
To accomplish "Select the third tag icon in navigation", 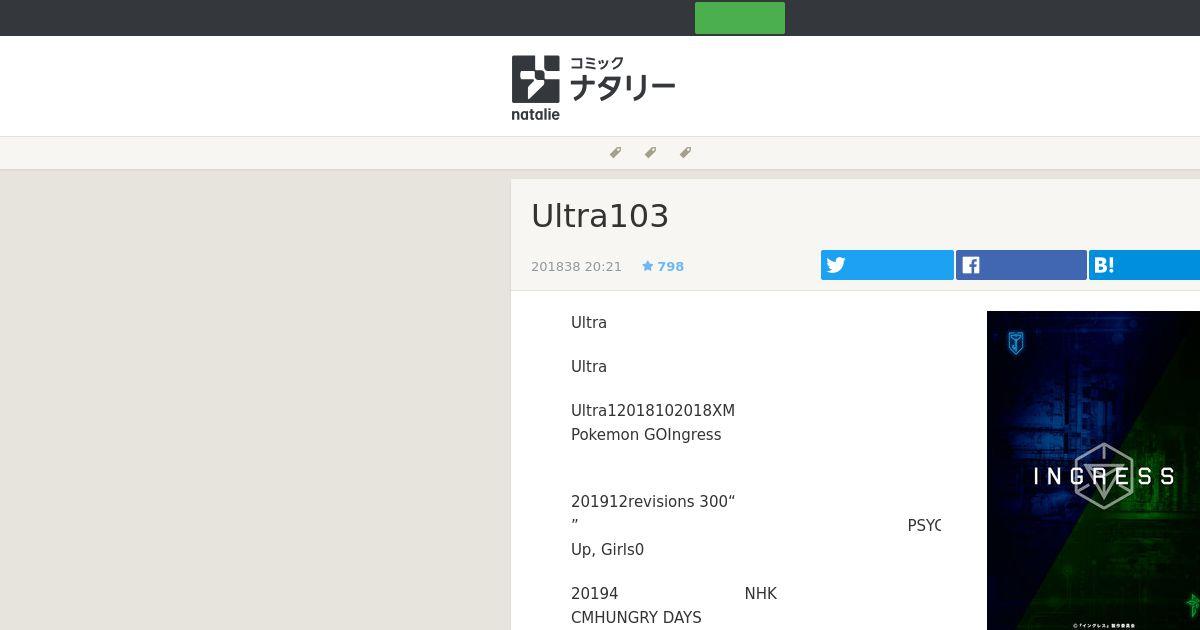I will (685, 152).
